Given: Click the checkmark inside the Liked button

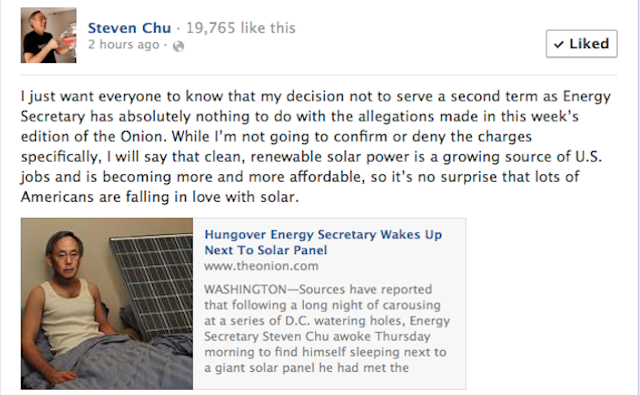Looking at the screenshot, I should pyautogui.click(x=559, y=44).
